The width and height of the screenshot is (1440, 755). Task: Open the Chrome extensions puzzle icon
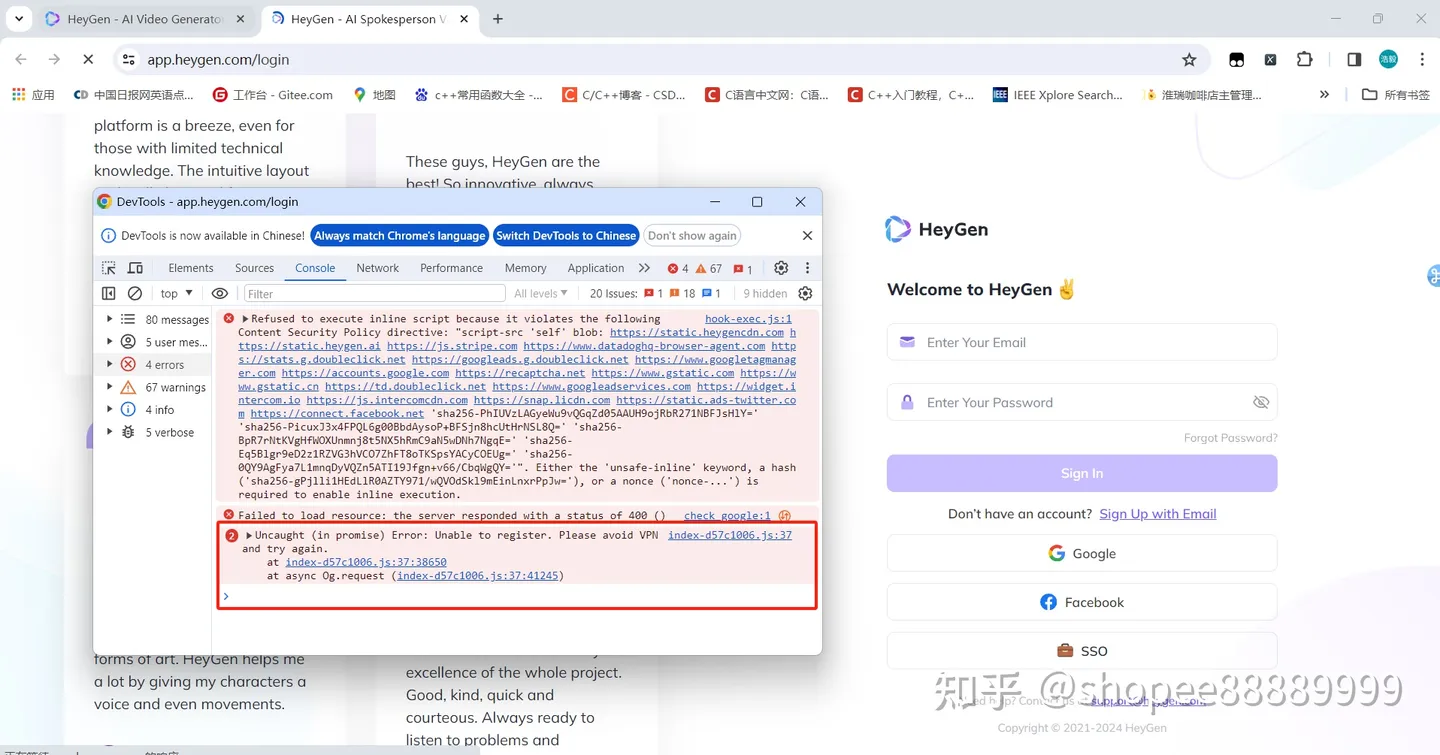[1304, 60]
